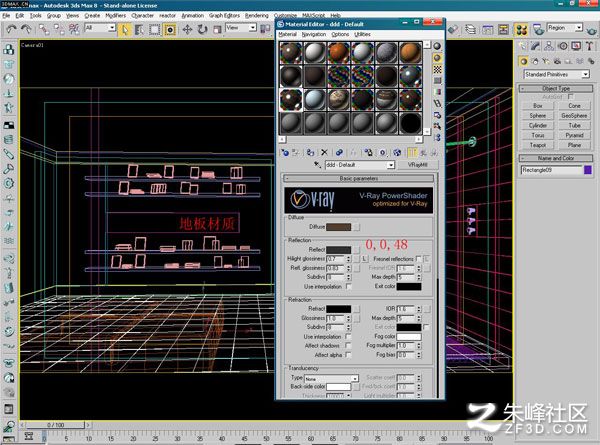Viewport: 600px width, 445px height.
Task: Activate the Bind to Space Warp tool
Action: 74,29
